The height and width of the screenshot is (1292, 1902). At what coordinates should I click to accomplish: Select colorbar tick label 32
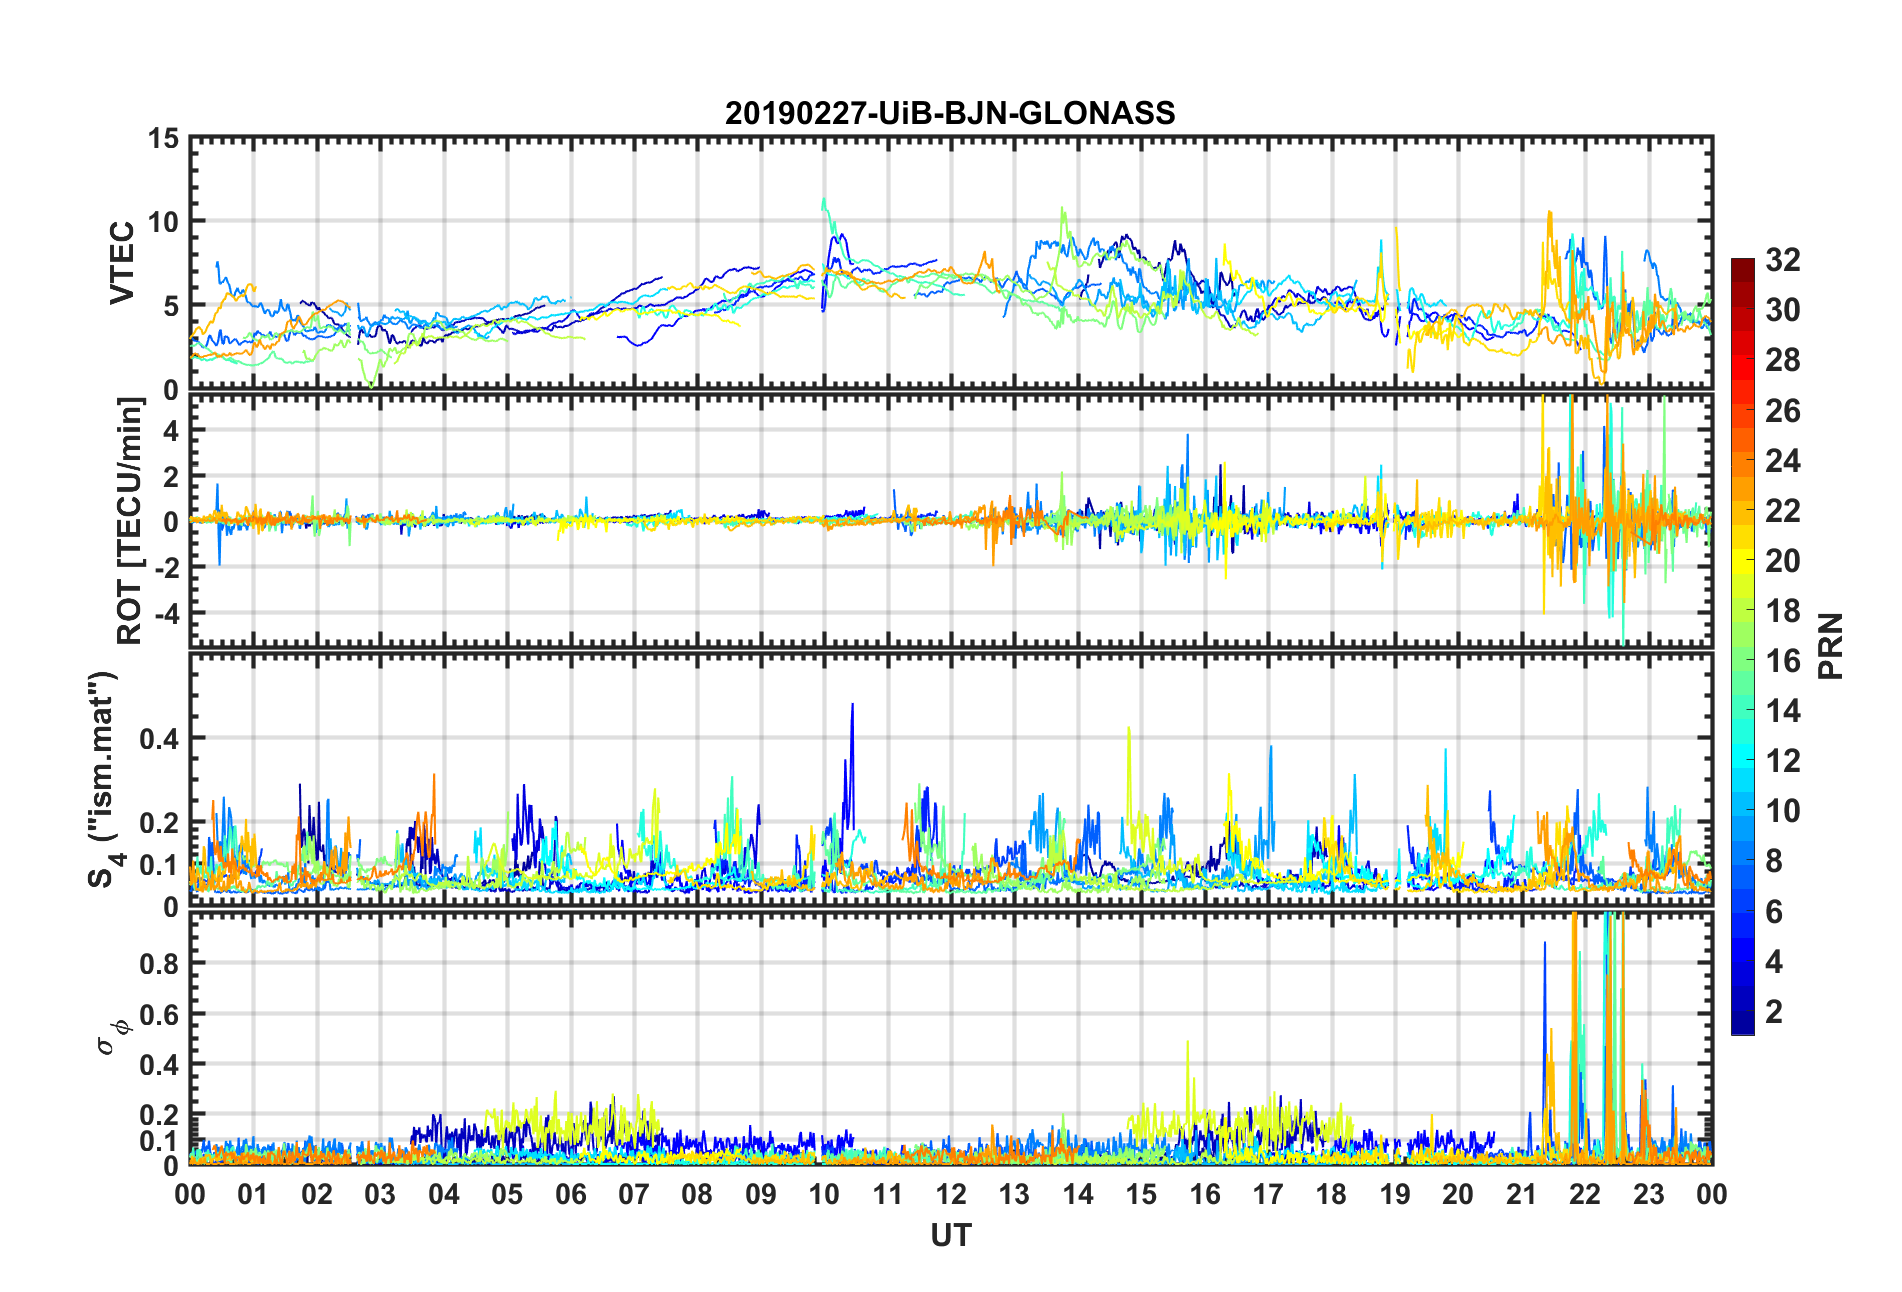[x=1783, y=260]
